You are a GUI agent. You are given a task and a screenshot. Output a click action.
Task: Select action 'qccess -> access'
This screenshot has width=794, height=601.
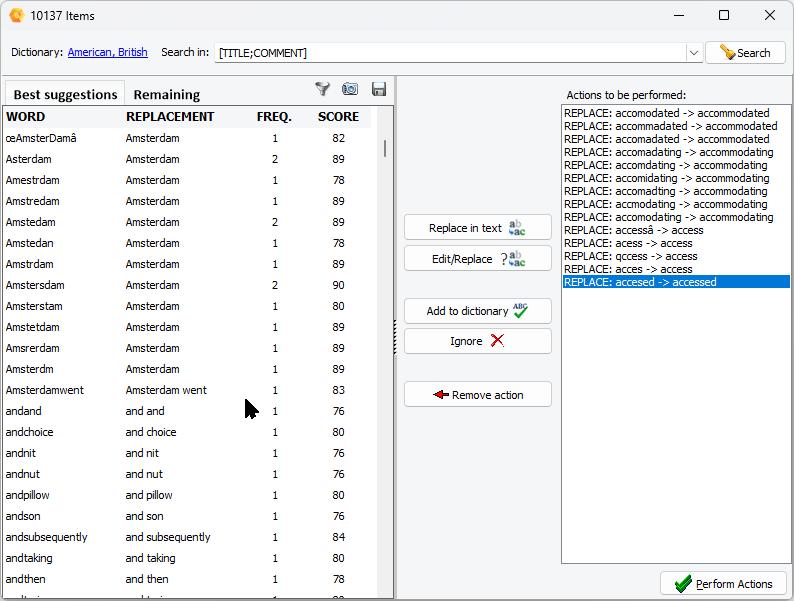[676, 256]
